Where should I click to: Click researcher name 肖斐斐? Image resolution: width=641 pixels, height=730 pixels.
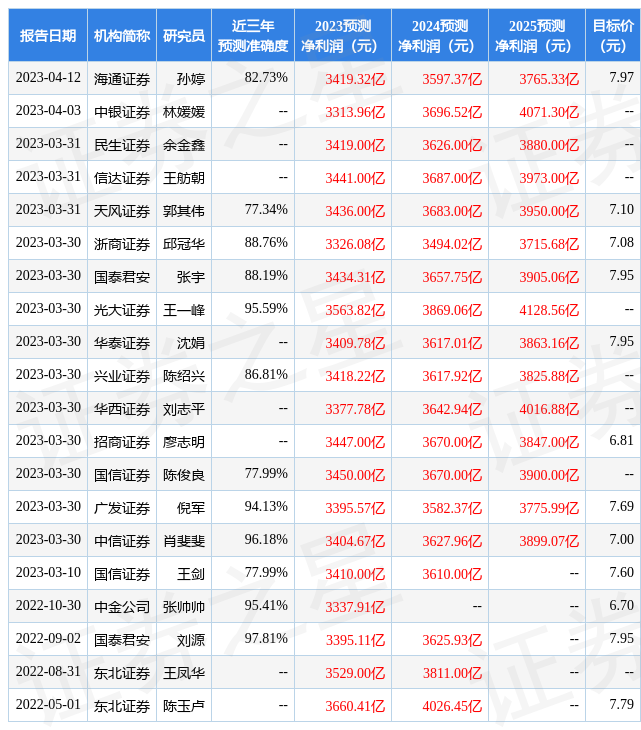(184, 541)
